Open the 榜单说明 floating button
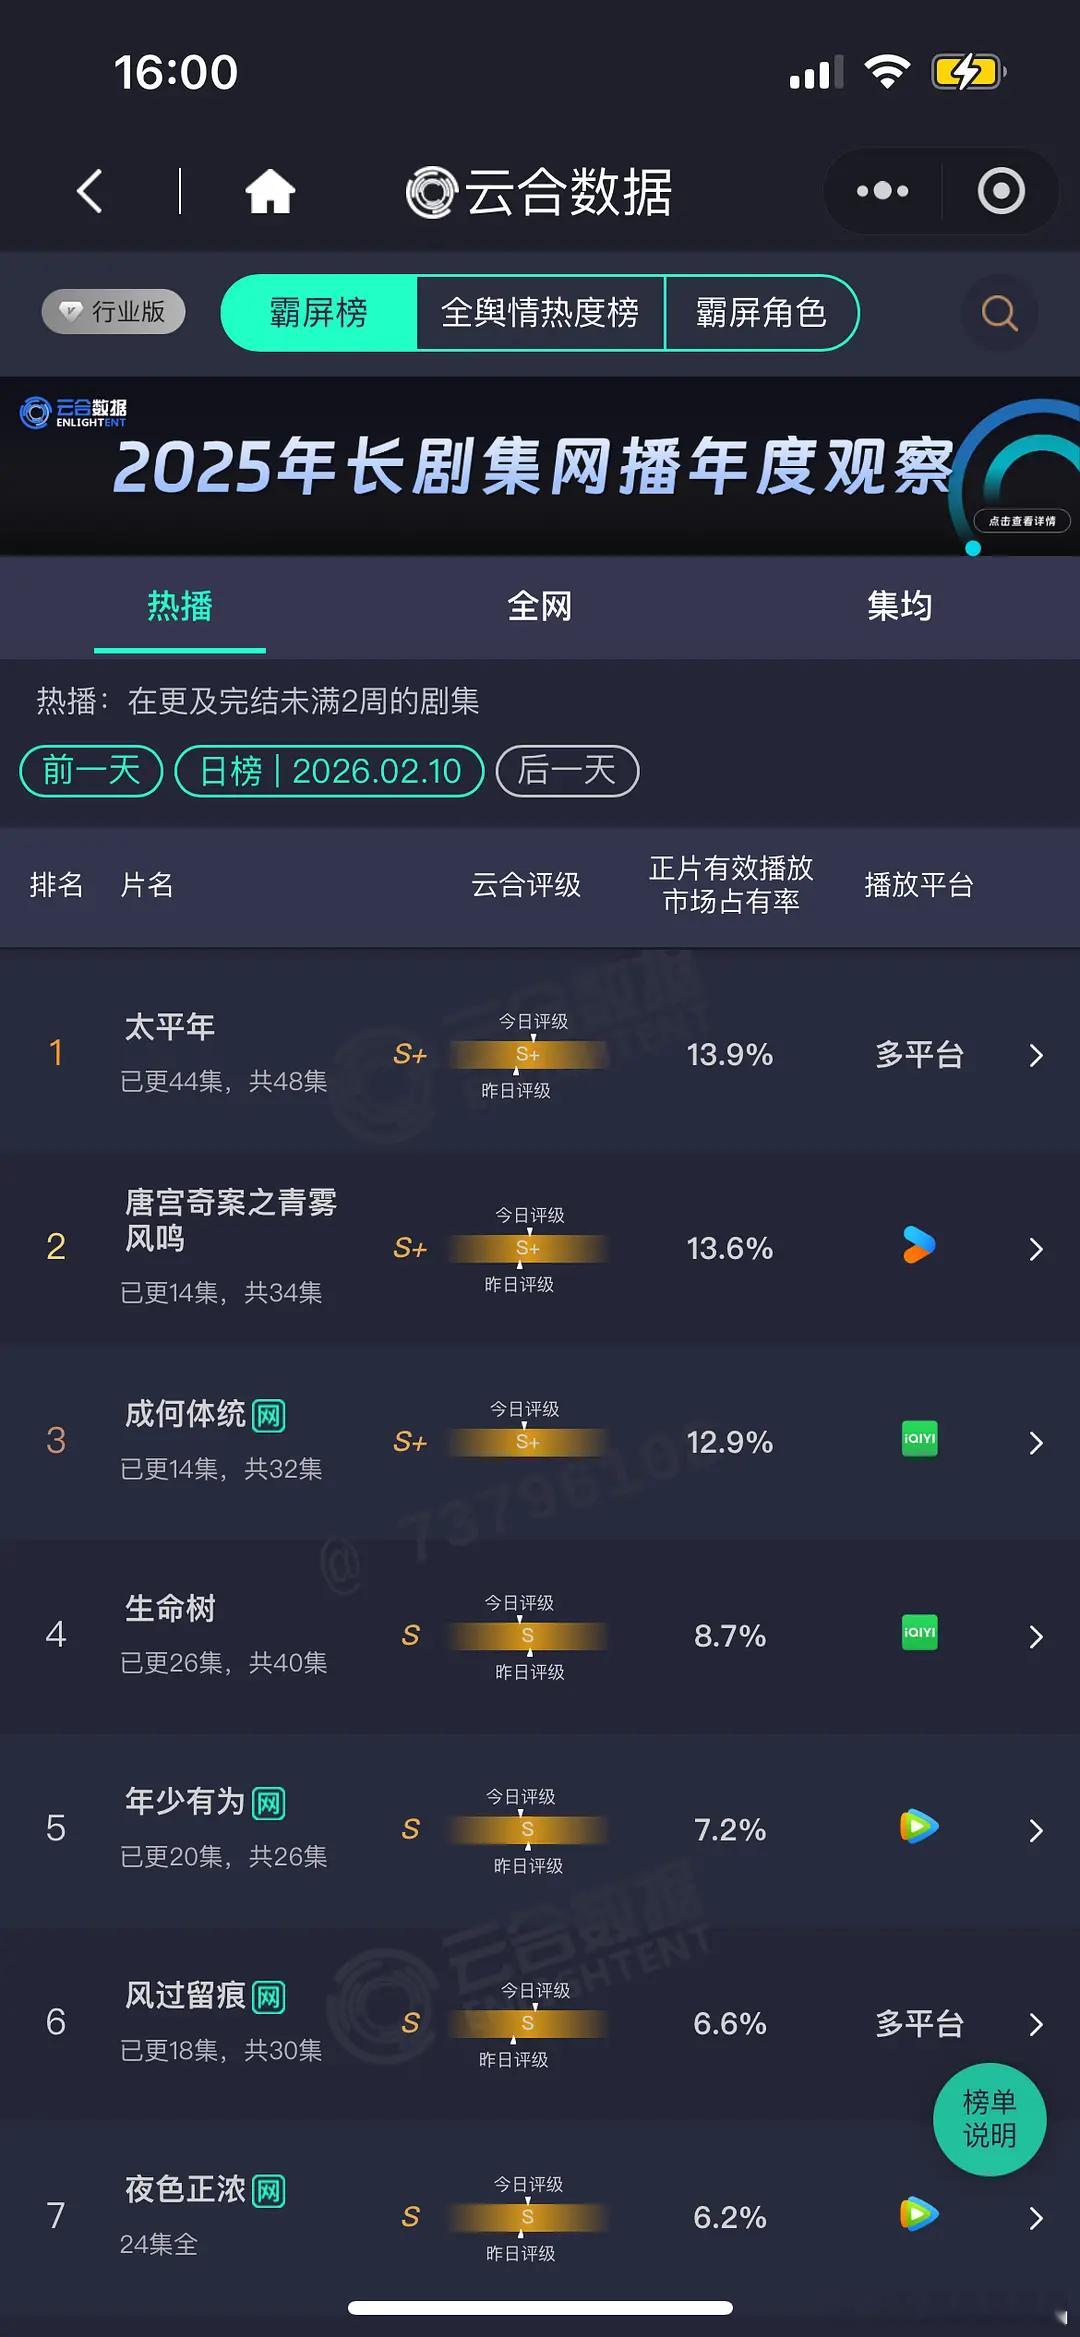 (x=990, y=2120)
